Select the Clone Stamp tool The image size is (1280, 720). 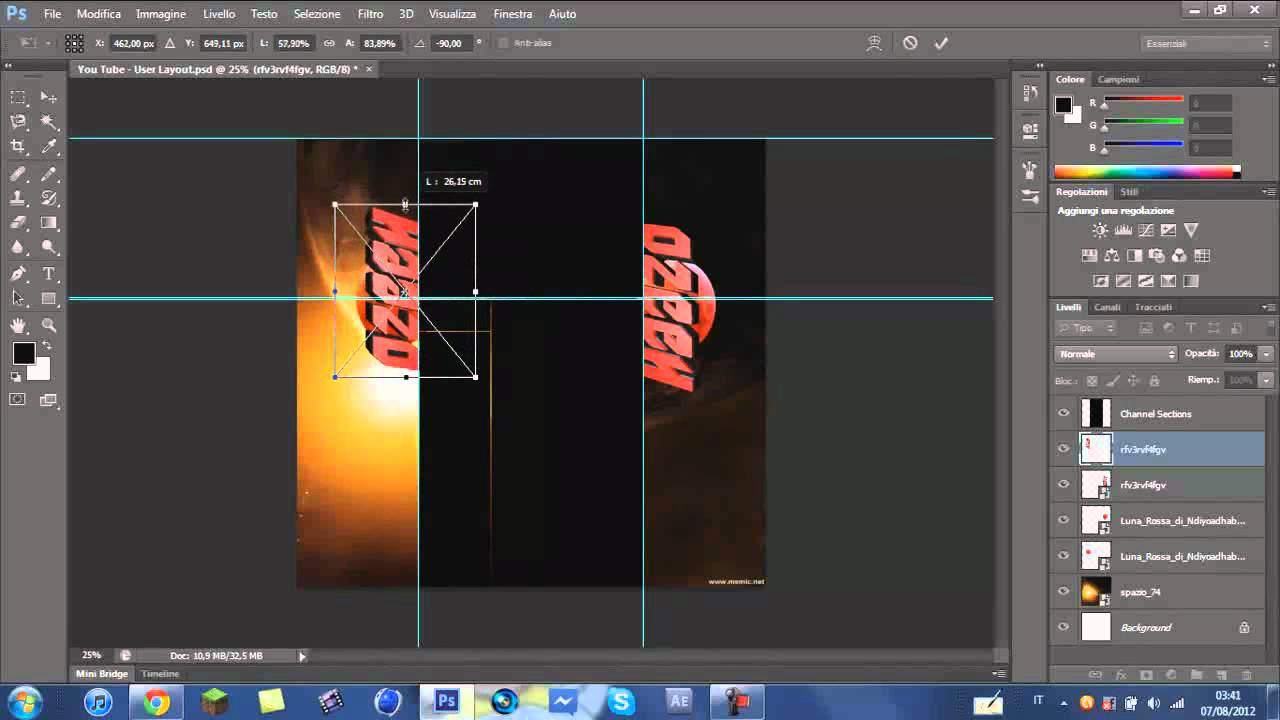18,198
